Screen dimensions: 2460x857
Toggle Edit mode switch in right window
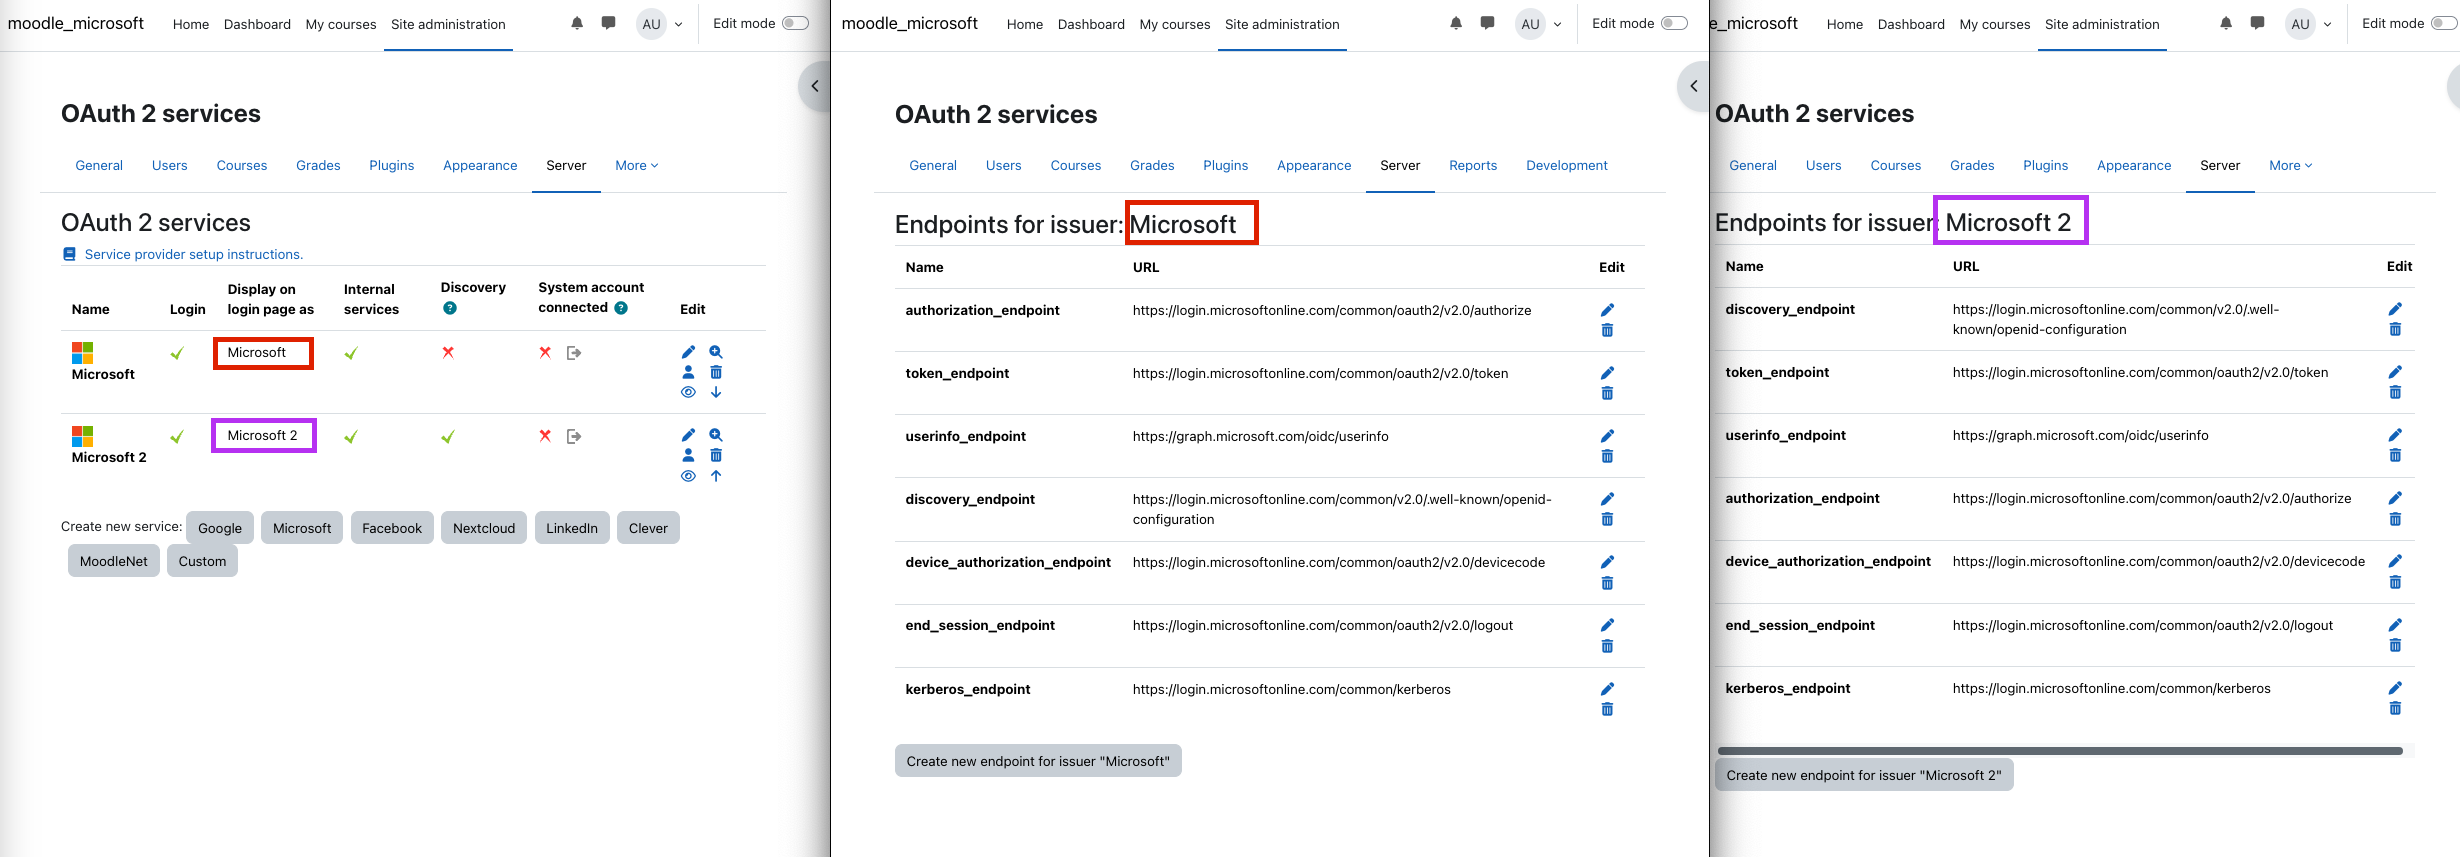click(x=2444, y=23)
